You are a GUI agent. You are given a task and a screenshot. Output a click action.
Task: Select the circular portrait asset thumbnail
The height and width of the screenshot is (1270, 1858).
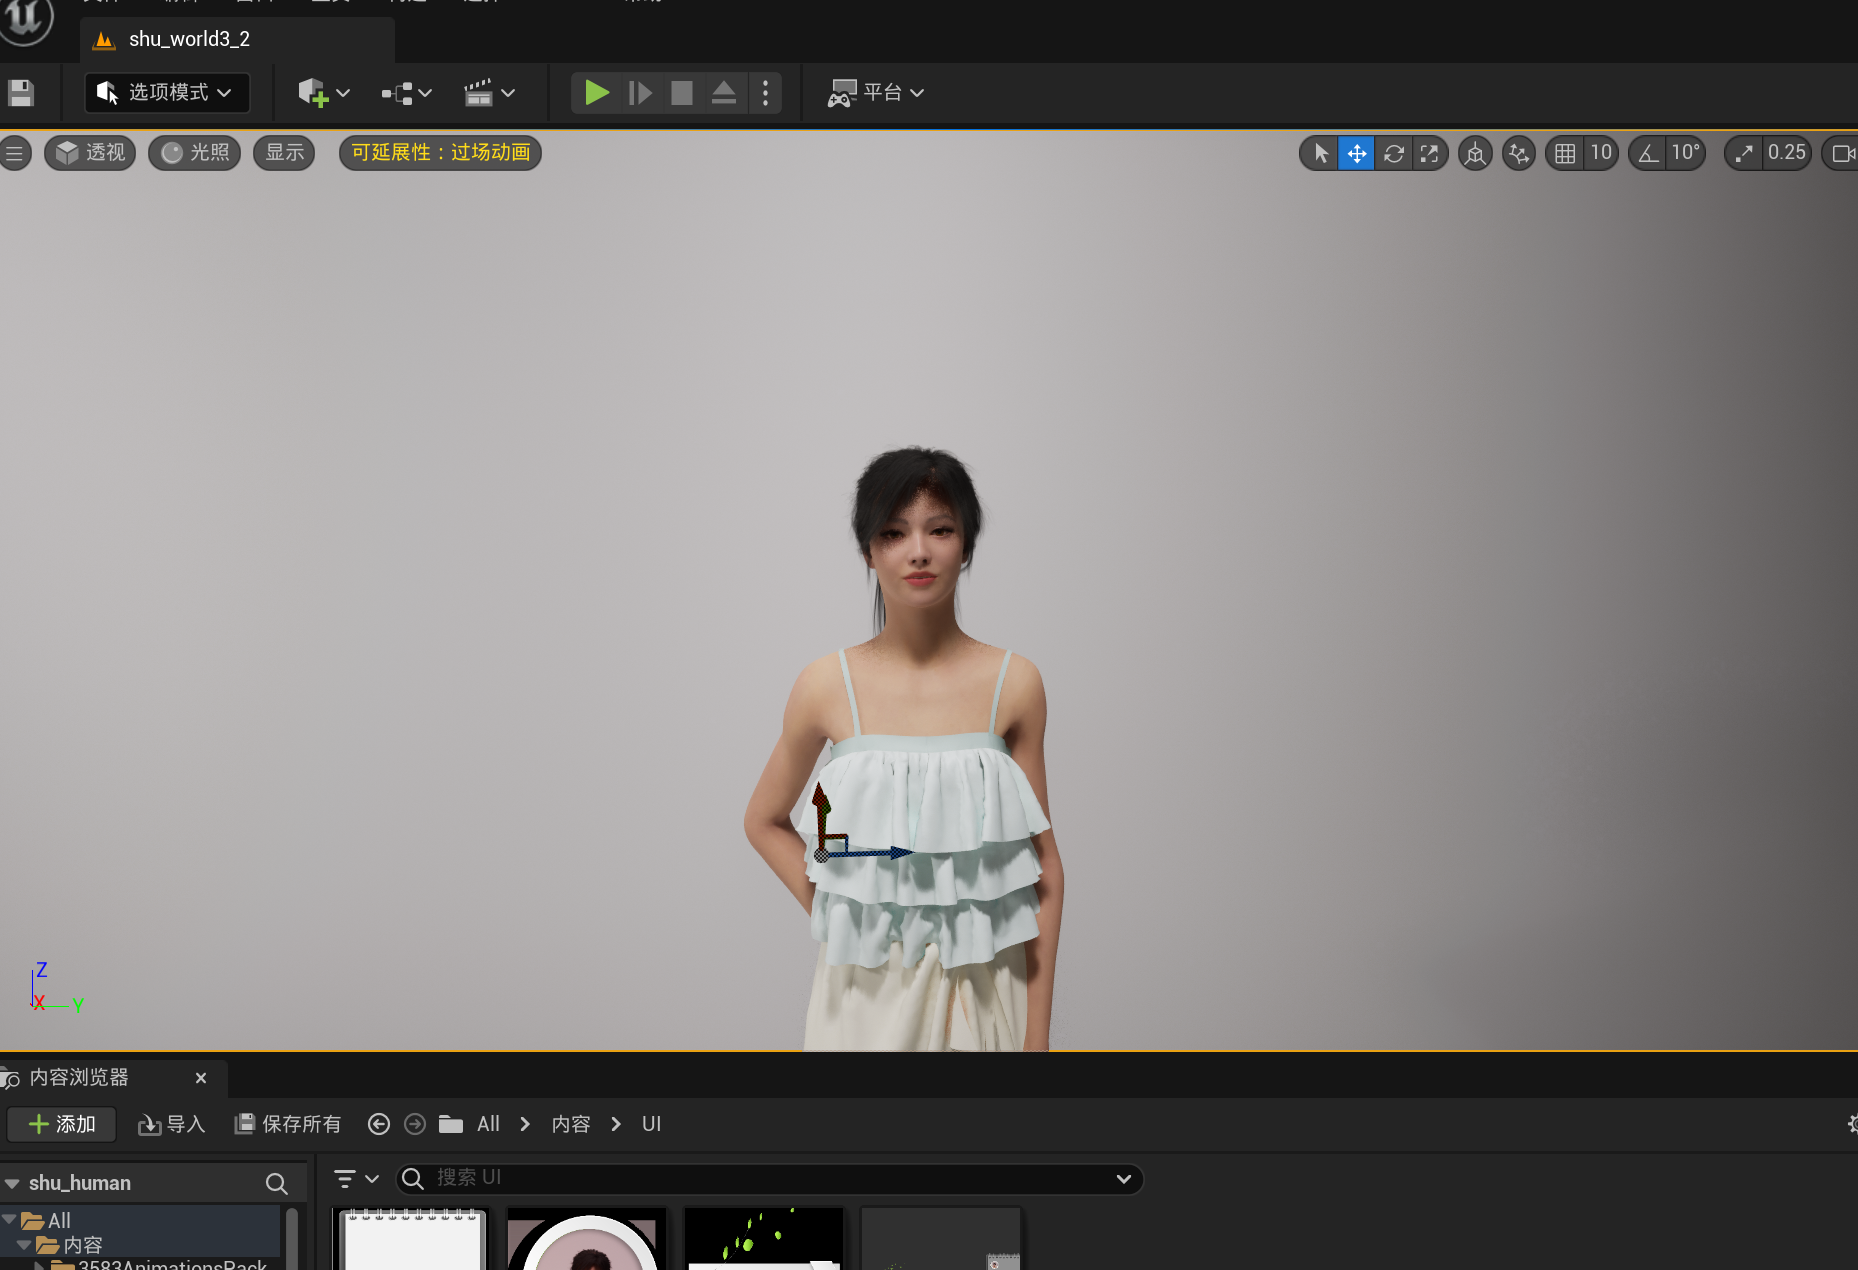(x=587, y=1239)
